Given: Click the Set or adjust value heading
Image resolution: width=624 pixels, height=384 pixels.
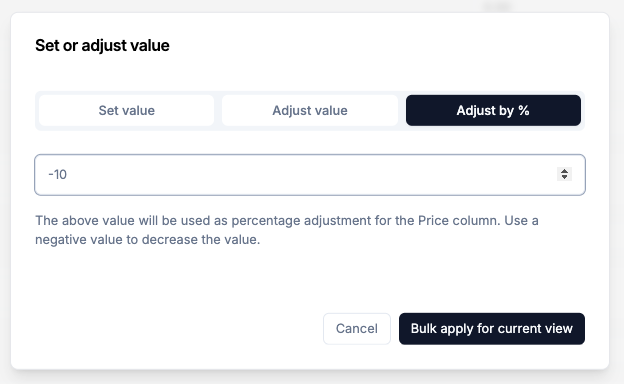Looking at the screenshot, I should click(x=102, y=45).
